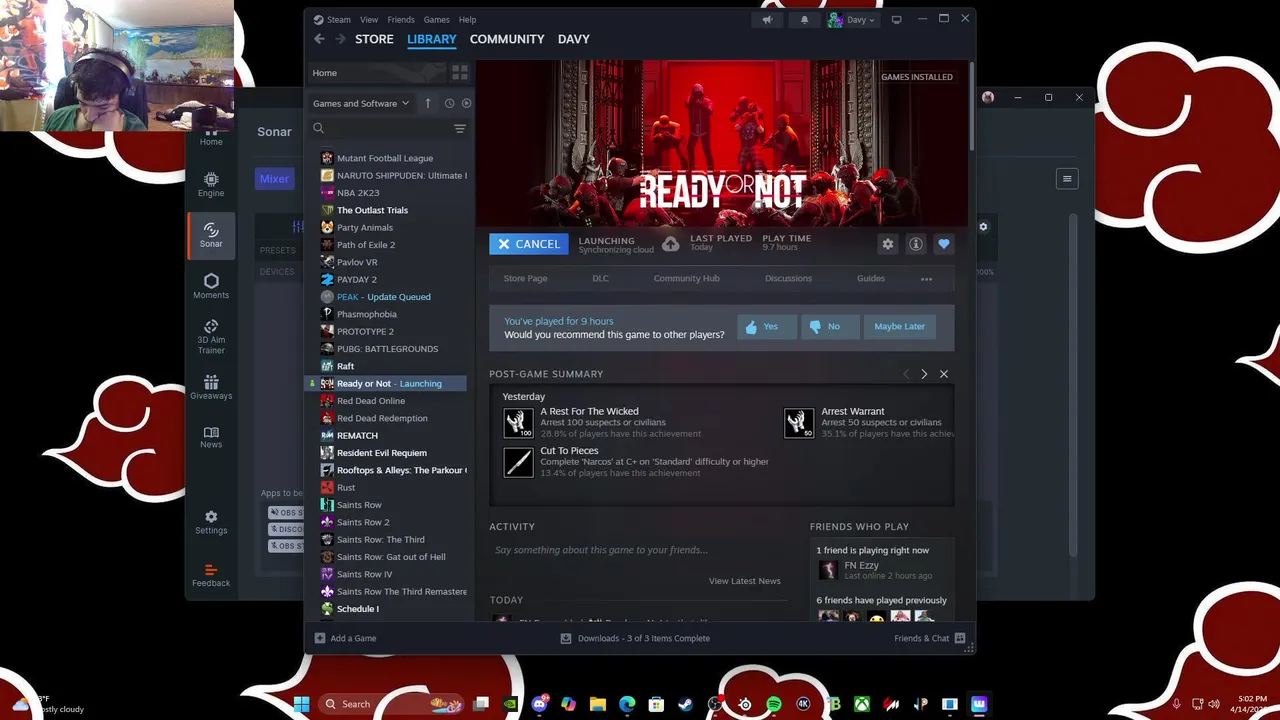
Task: Open Ready or Not Store Page link
Action: tap(525, 278)
